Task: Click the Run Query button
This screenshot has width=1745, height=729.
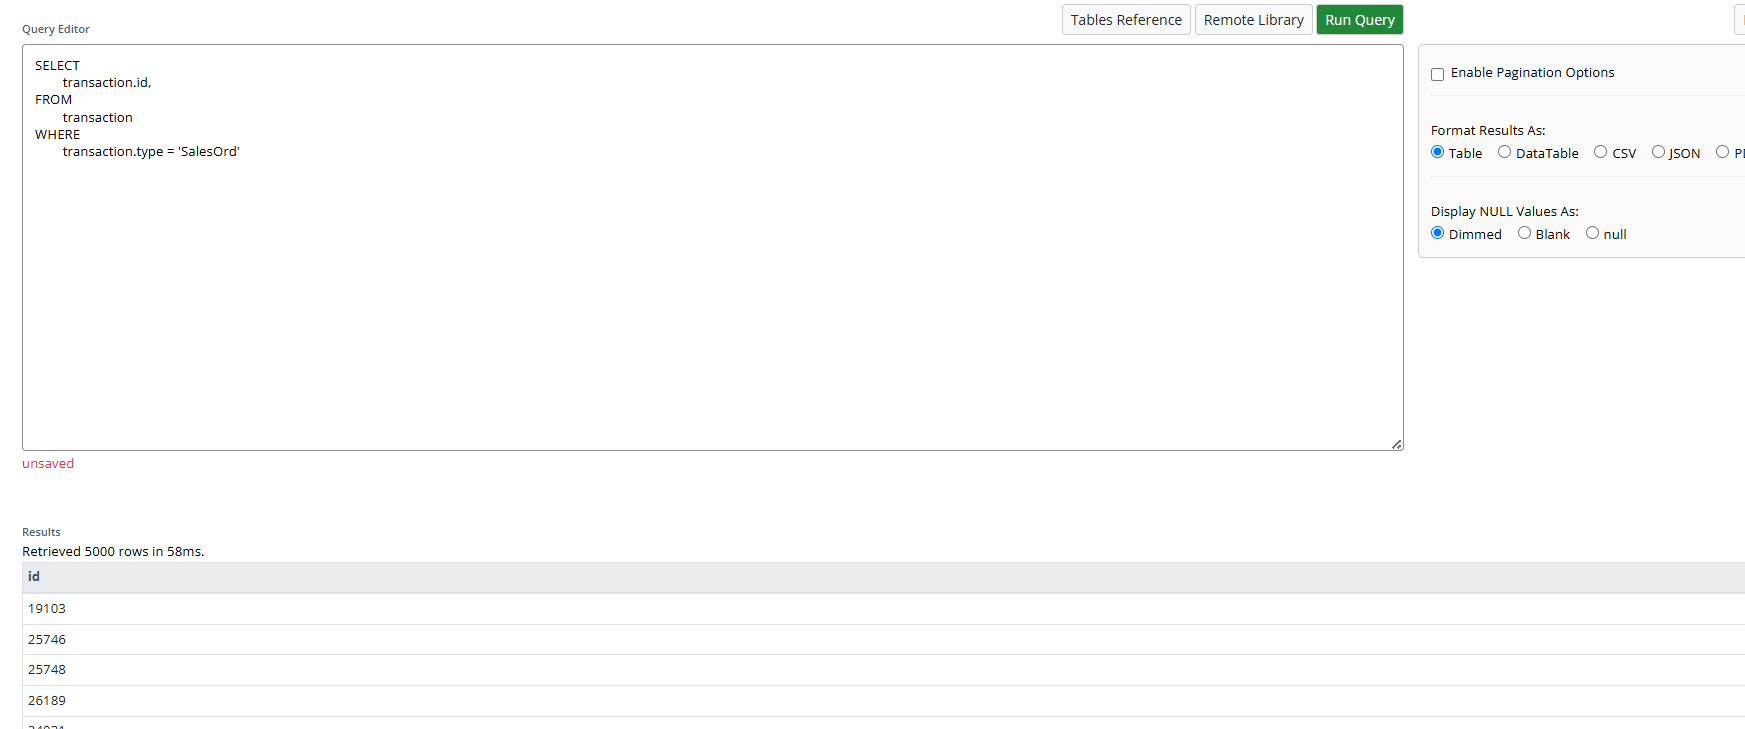Action: point(1359,20)
